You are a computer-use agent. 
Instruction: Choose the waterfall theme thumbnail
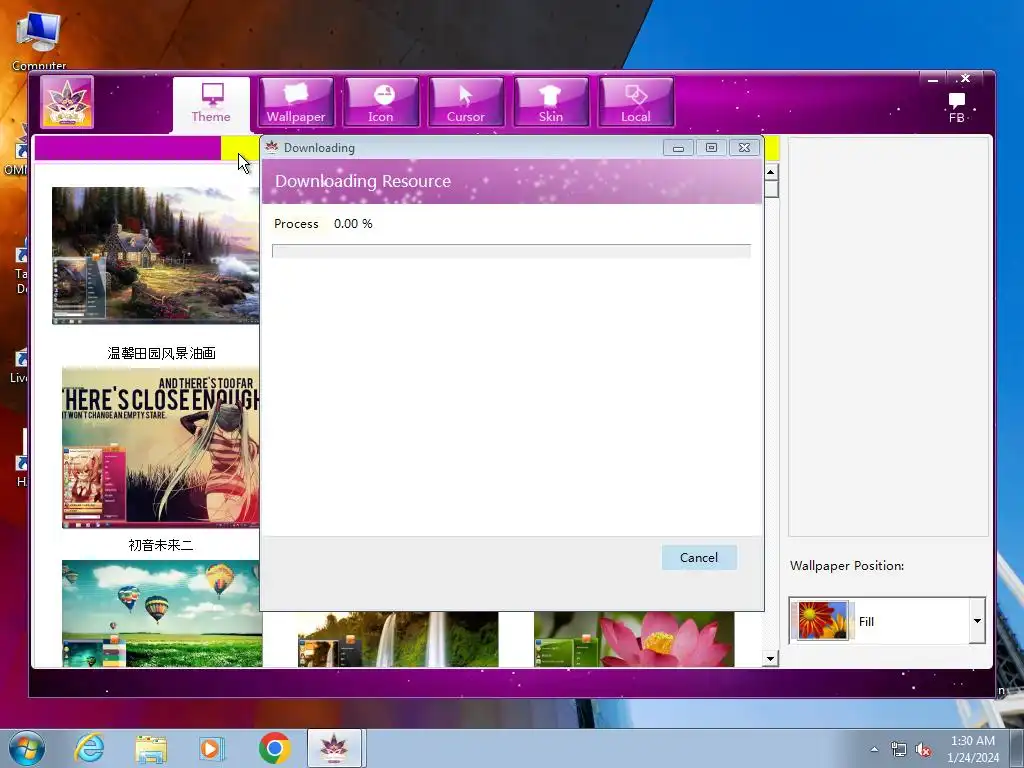click(x=398, y=639)
